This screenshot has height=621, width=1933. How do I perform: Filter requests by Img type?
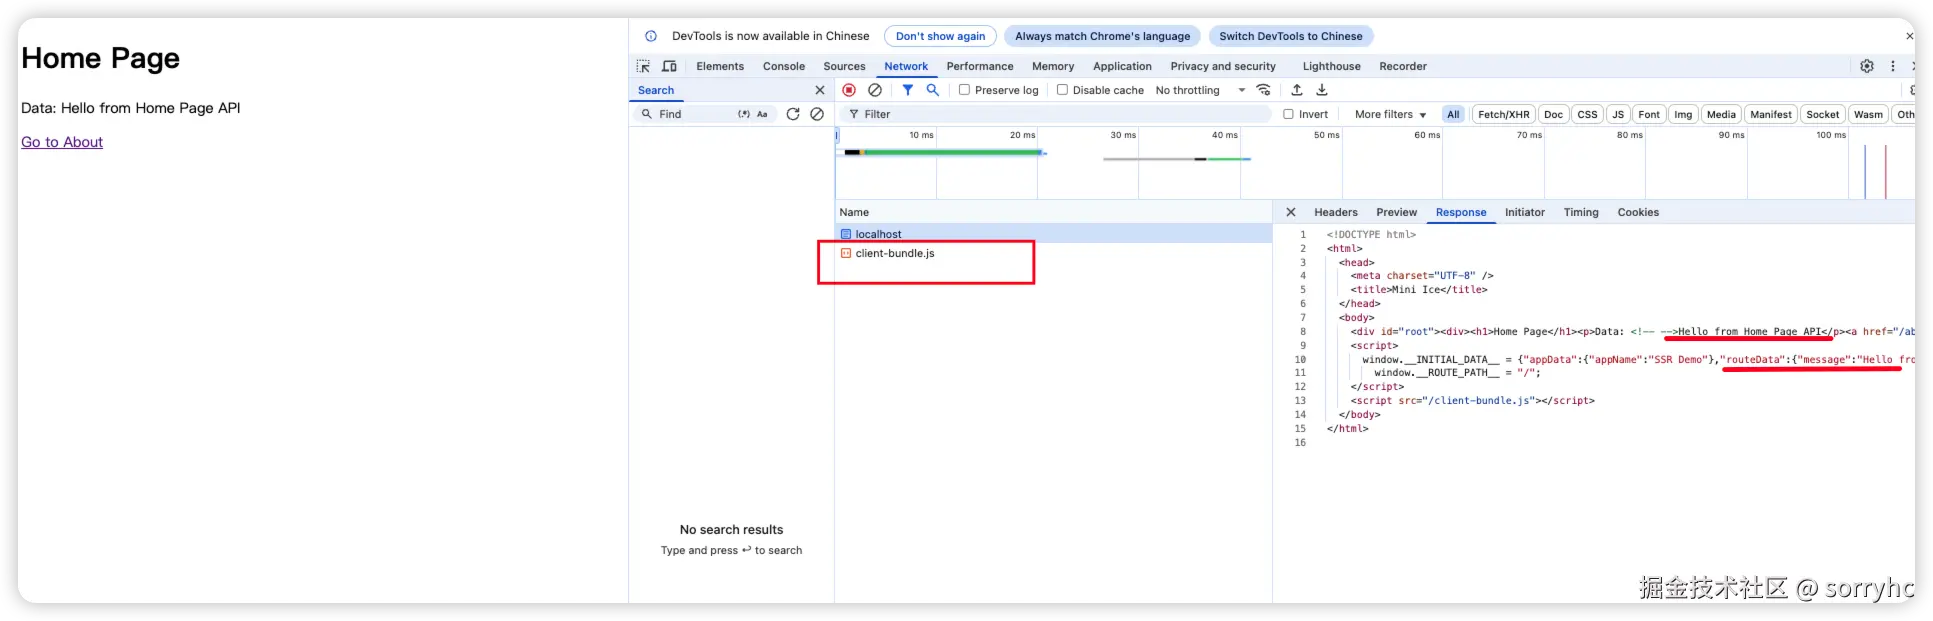pyautogui.click(x=1683, y=114)
